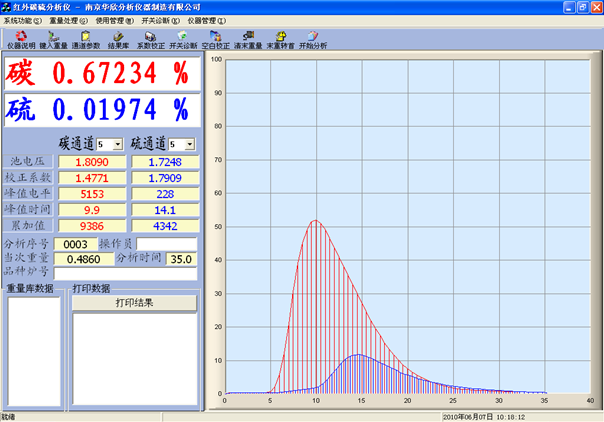
Task: Open the 仪器说明 toolbar icon
Action: (x=19, y=39)
